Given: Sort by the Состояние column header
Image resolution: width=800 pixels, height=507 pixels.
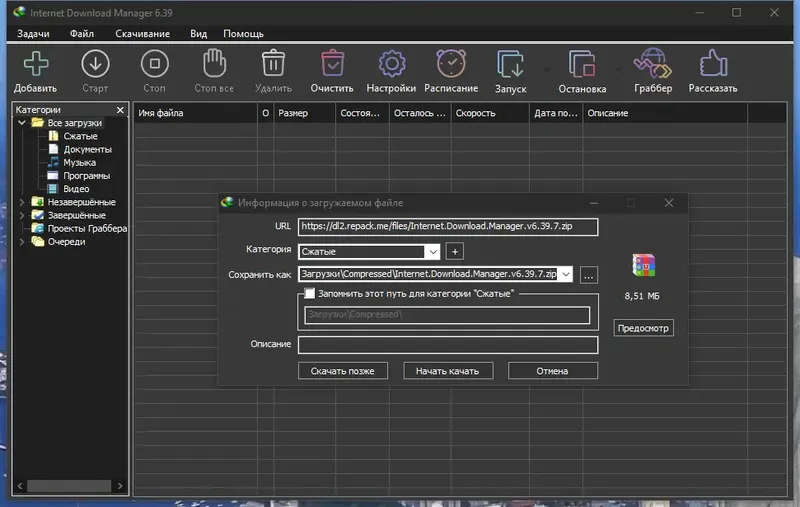Looking at the screenshot, I should [x=362, y=113].
